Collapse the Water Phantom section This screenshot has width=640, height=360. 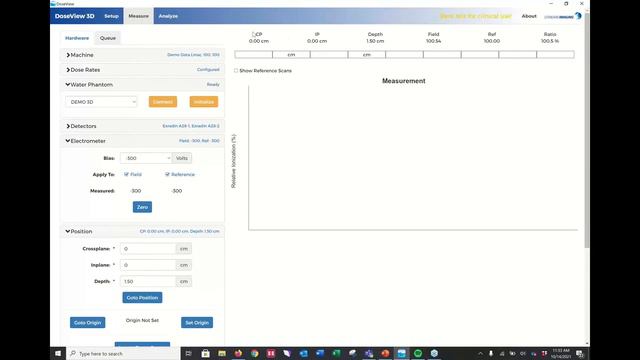coord(142,84)
